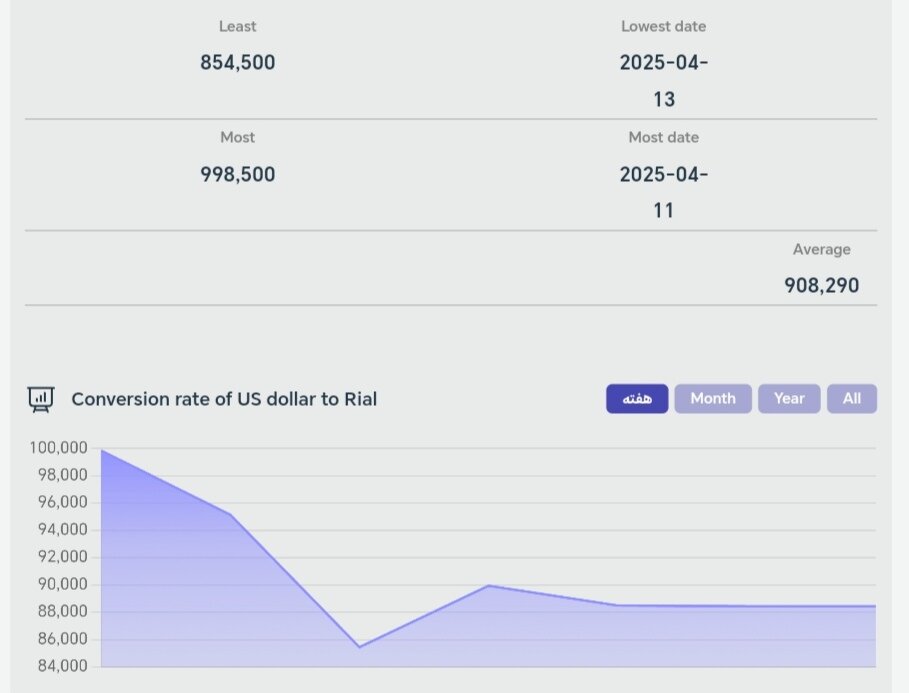Click the chart's starting peak point

[x=102, y=450]
